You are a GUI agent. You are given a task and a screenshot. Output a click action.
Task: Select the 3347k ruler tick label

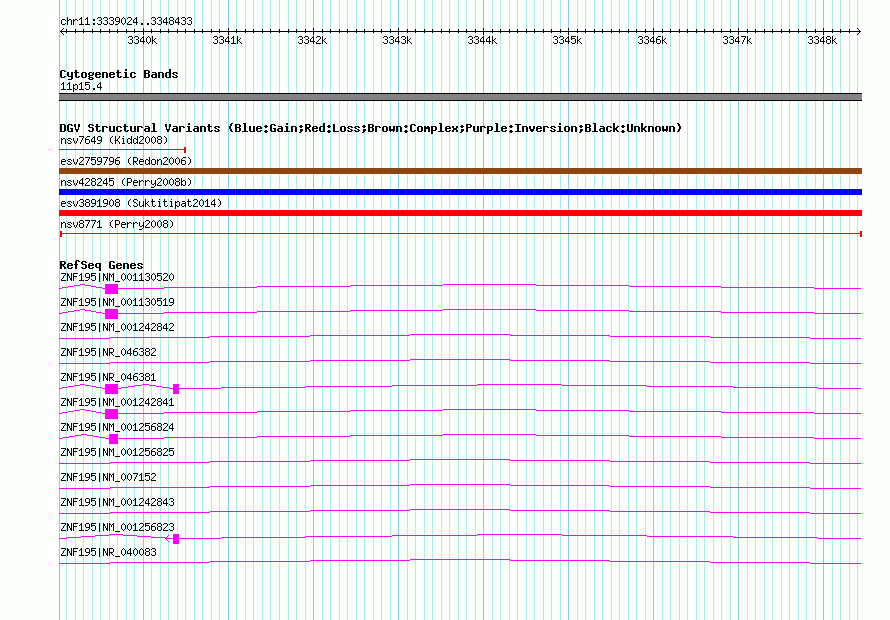[x=737, y=40]
